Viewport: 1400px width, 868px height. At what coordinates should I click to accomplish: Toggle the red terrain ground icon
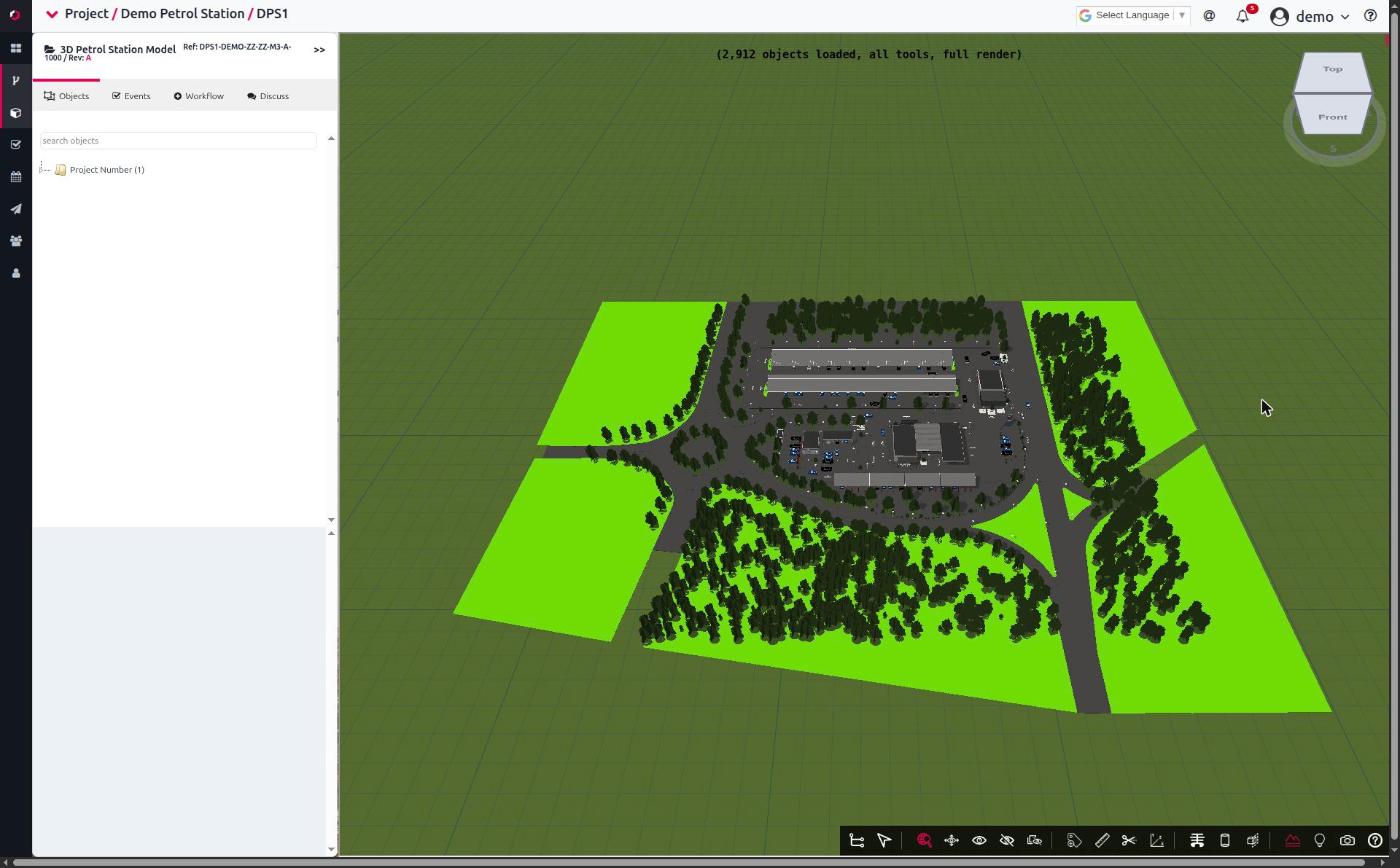tap(1292, 841)
